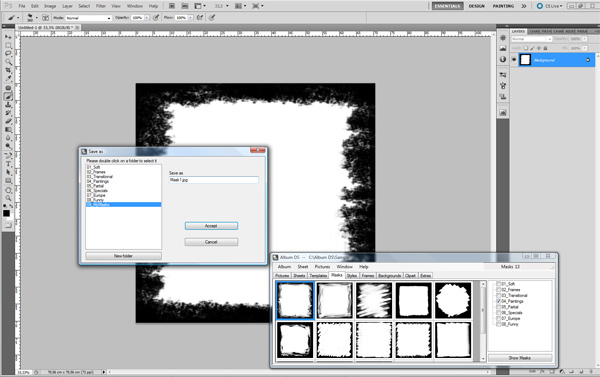Open collapsed Adjustments panel sun icon
Image resolution: width=600 pixels, height=377 pixels.
tap(503, 38)
